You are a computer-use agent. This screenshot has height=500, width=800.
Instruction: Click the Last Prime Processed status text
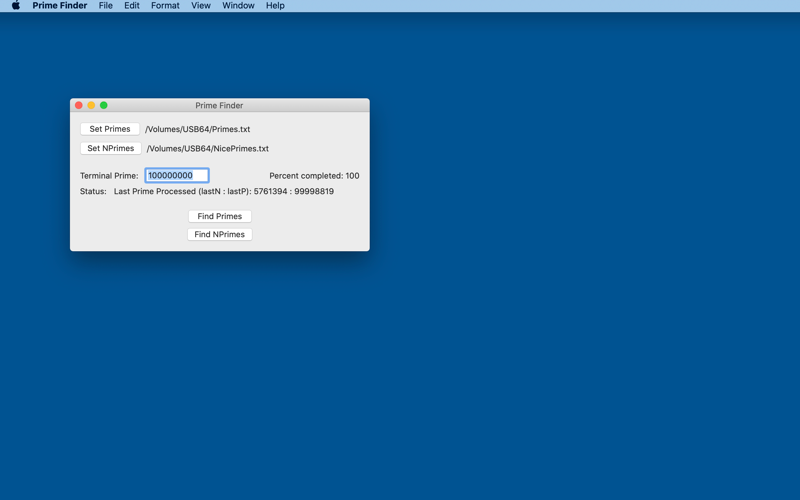tap(224, 191)
